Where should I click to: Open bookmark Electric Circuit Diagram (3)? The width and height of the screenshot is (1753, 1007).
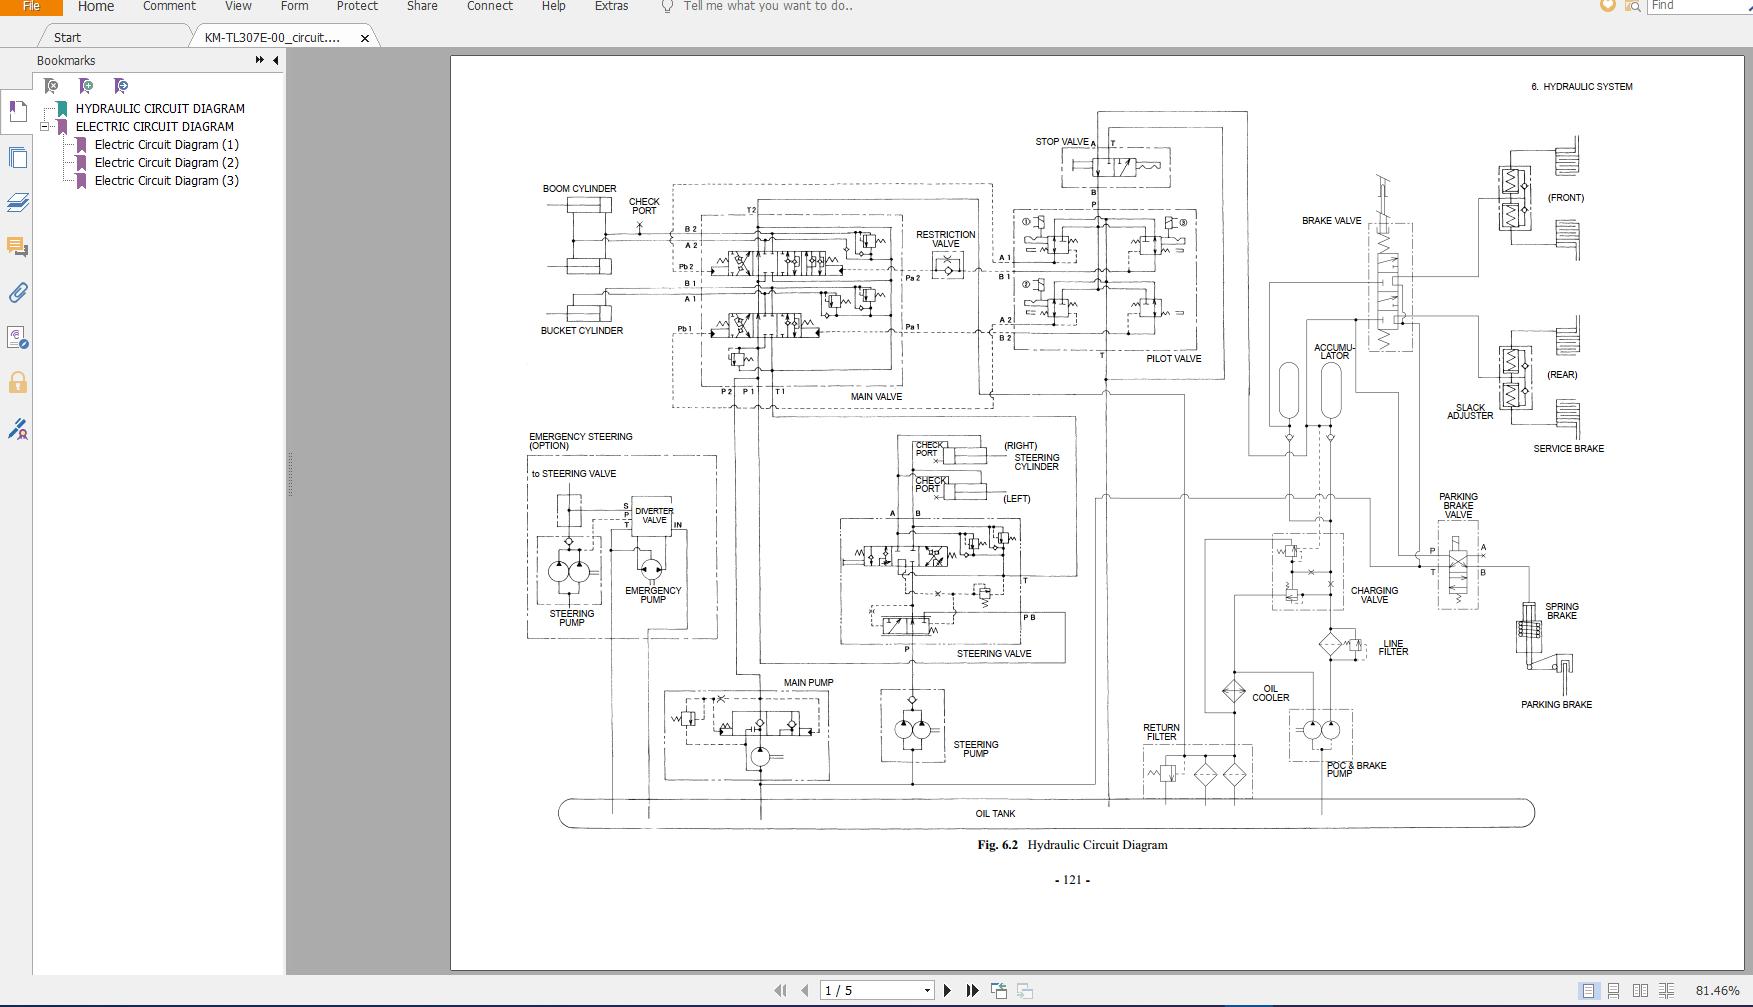click(x=167, y=181)
